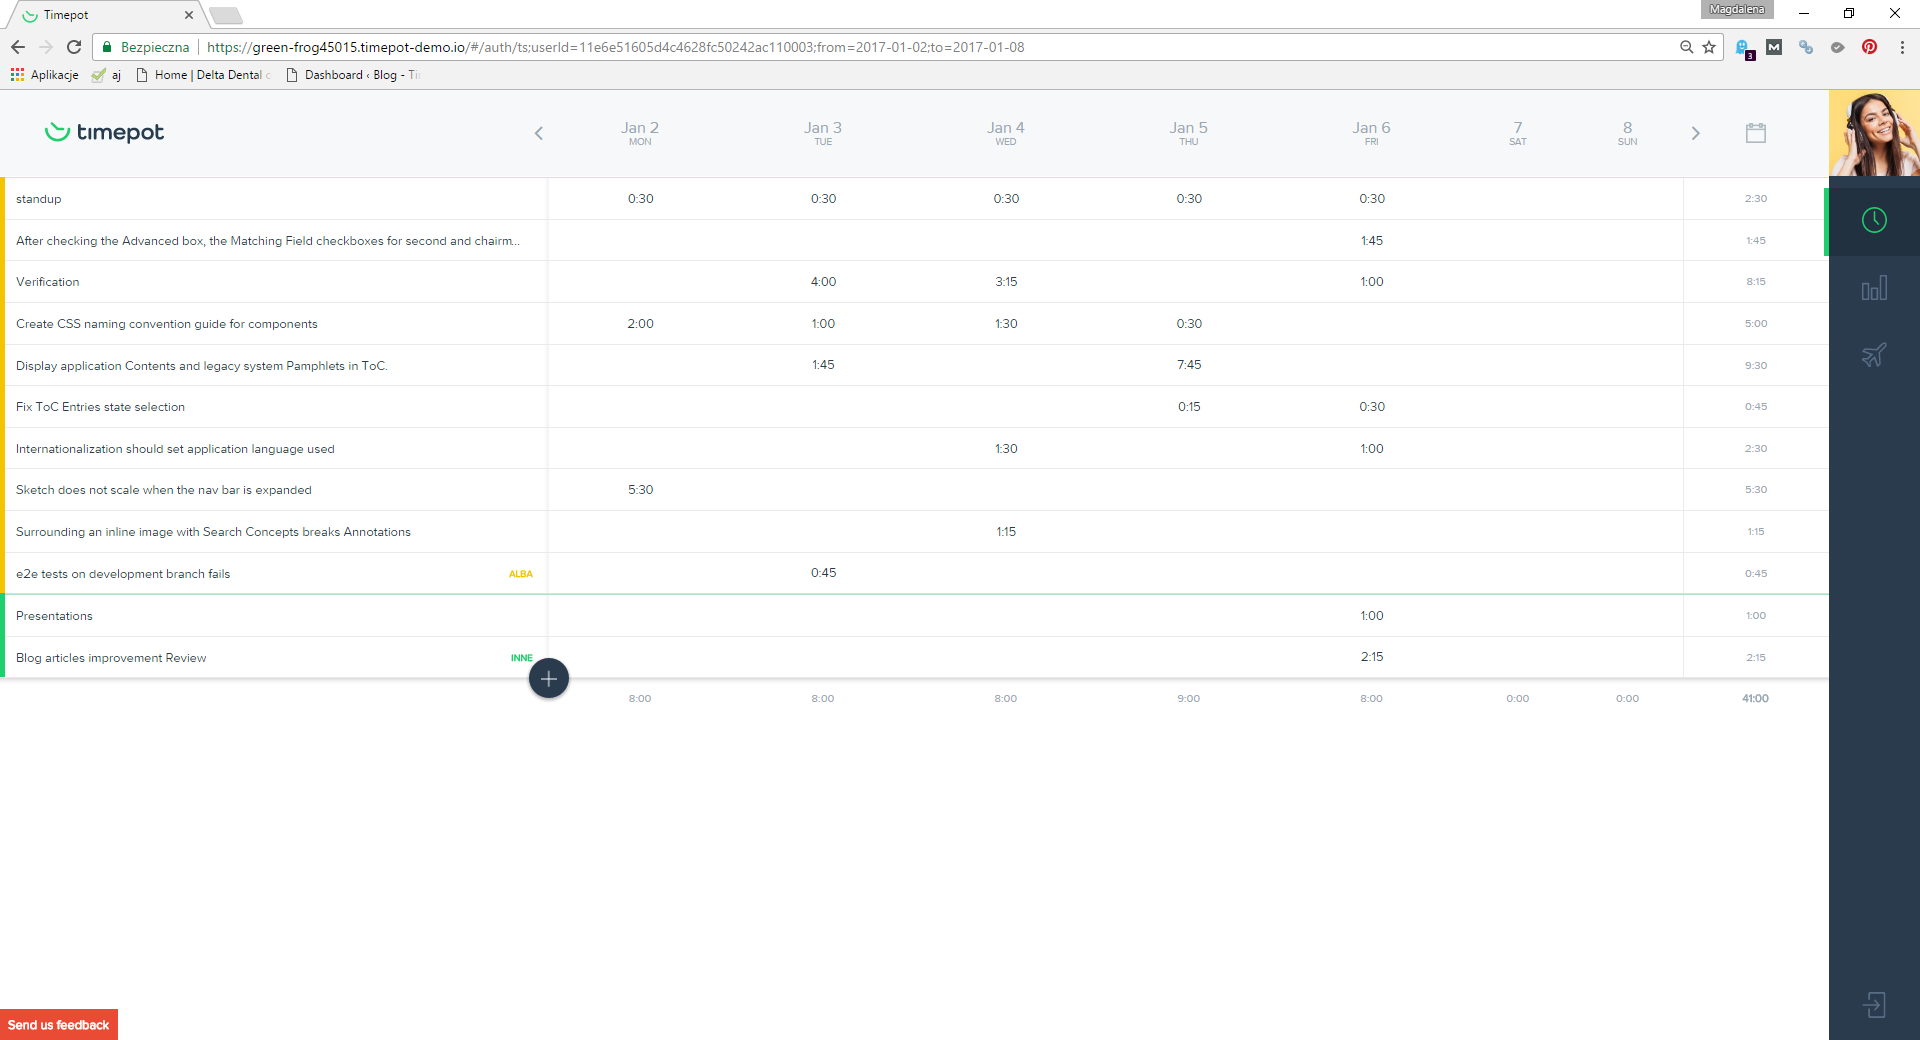Click the standup task row name

(x=39, y=199)
